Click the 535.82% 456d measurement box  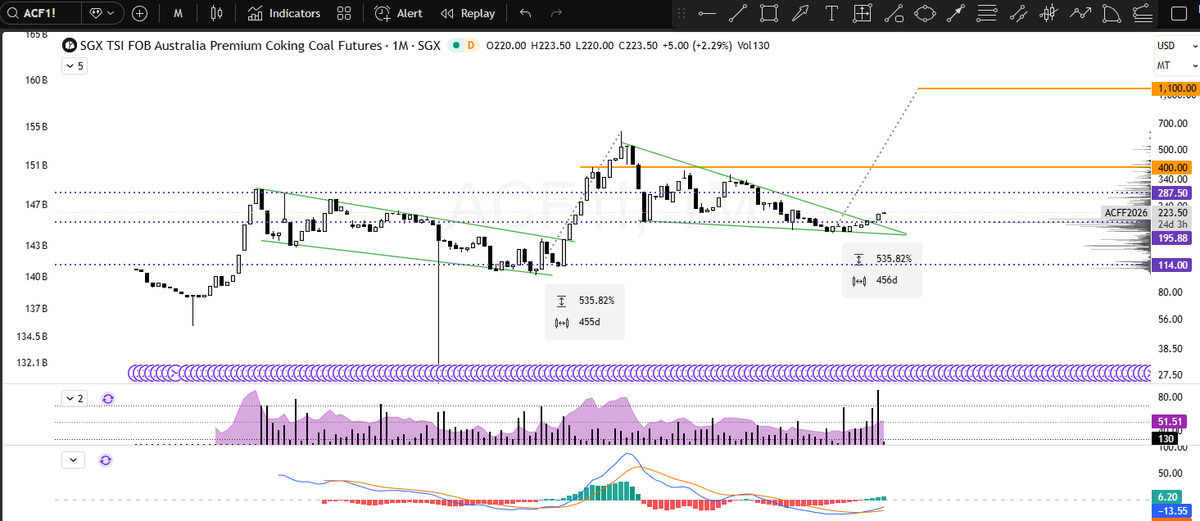[883, 270]
